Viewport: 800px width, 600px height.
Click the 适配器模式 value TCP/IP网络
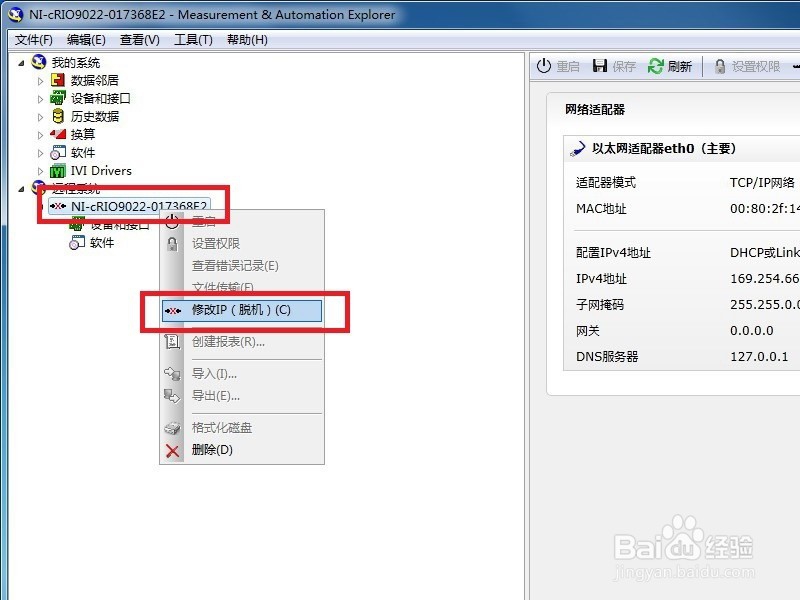[x=762, y=183]
